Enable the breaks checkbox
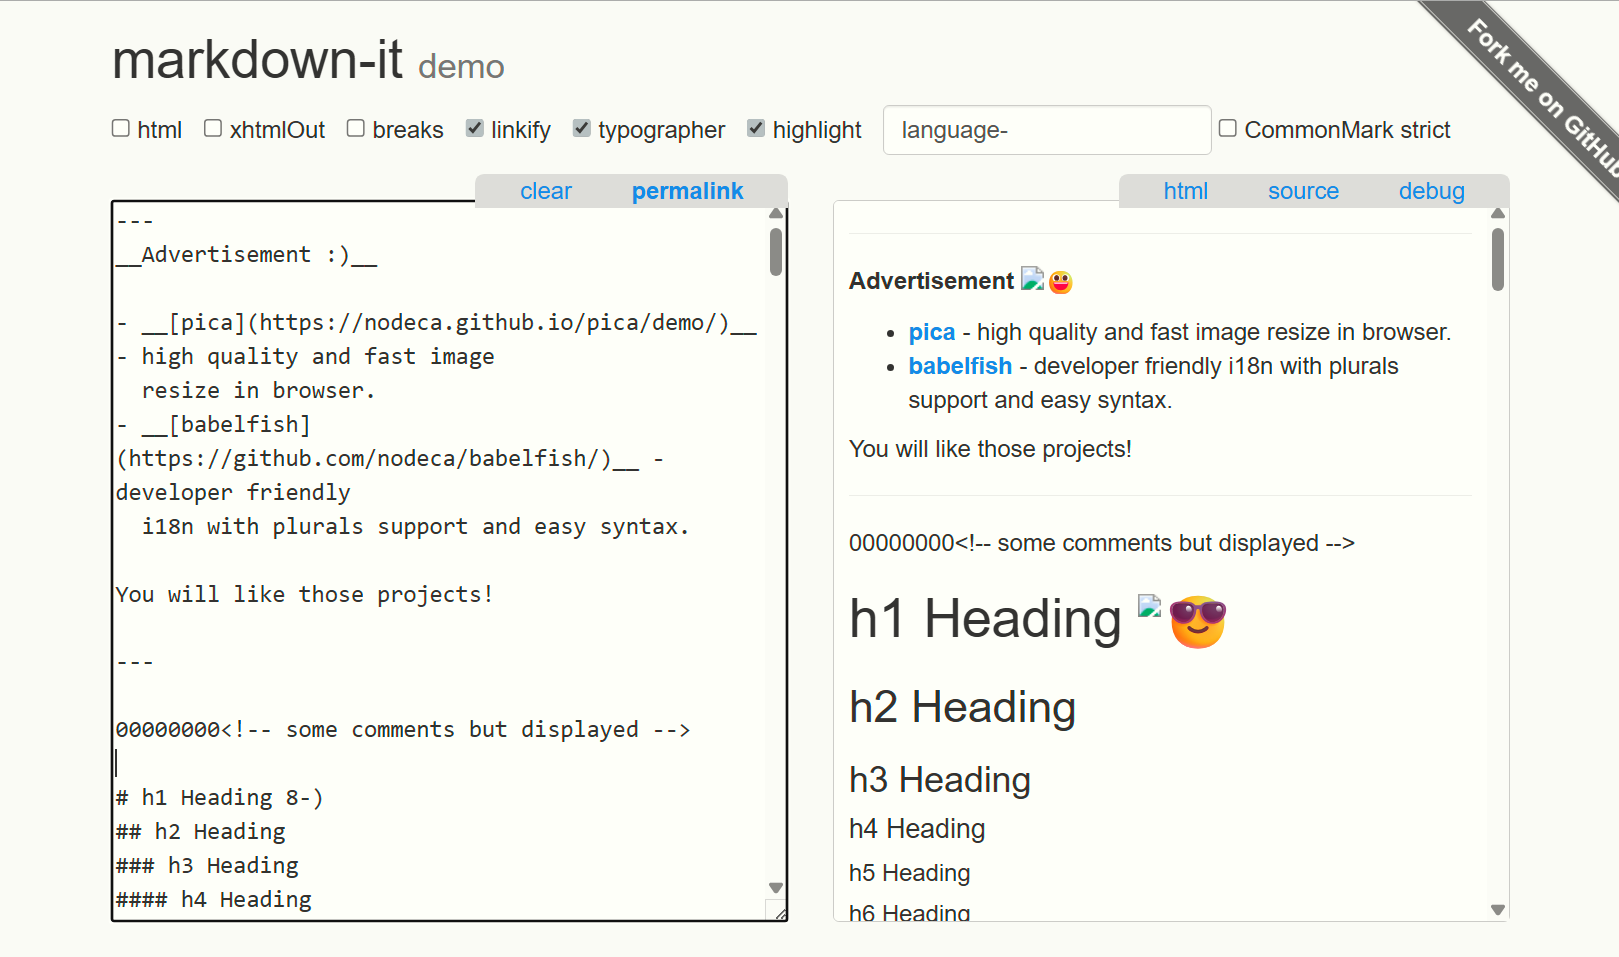 (356, 128)
